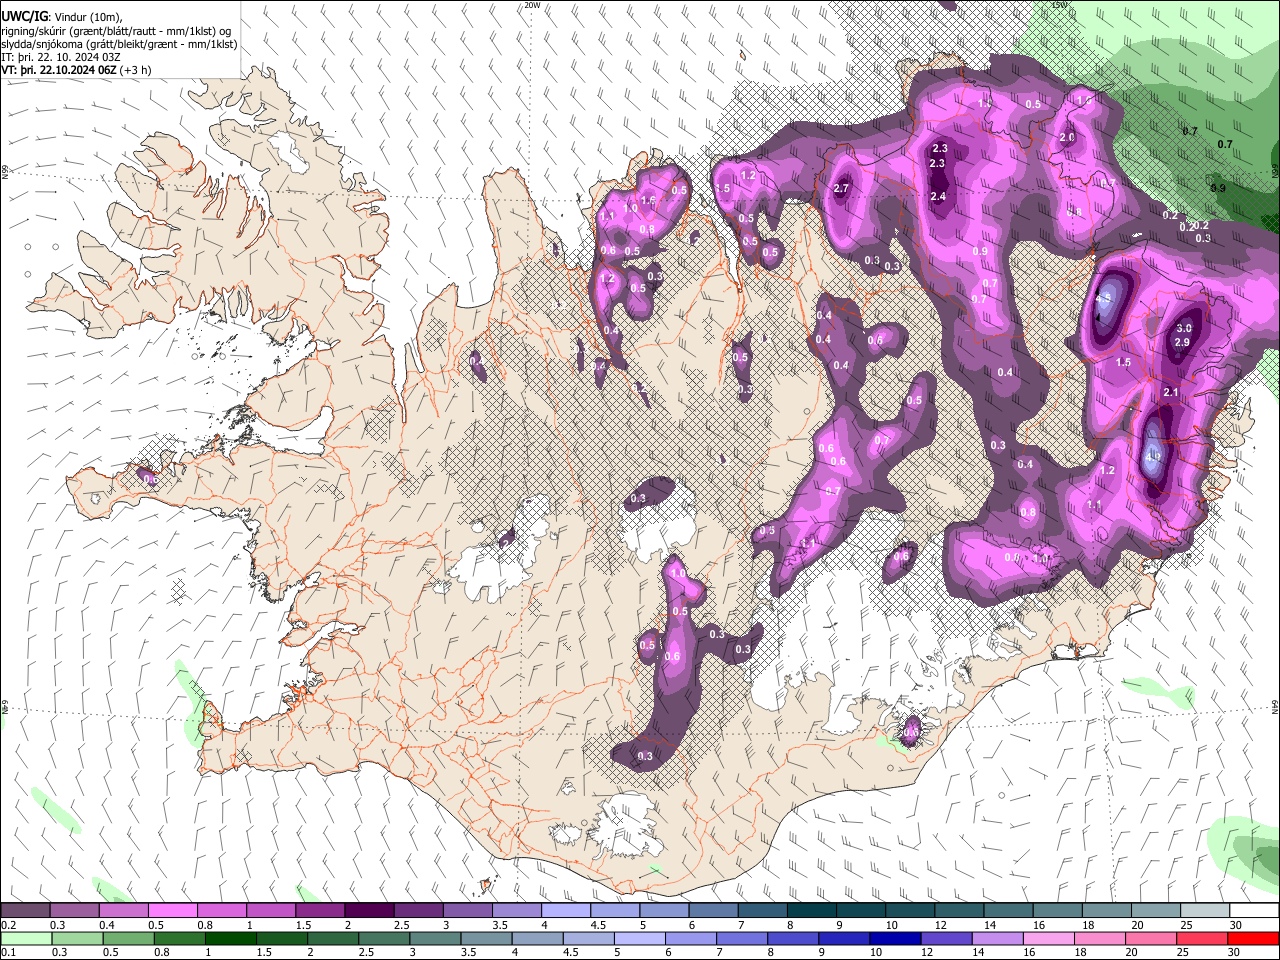Click the (+3 h) forecast offset label
Image resolution: width=1280 pixels, height=960 pixels.
[135, 70]
